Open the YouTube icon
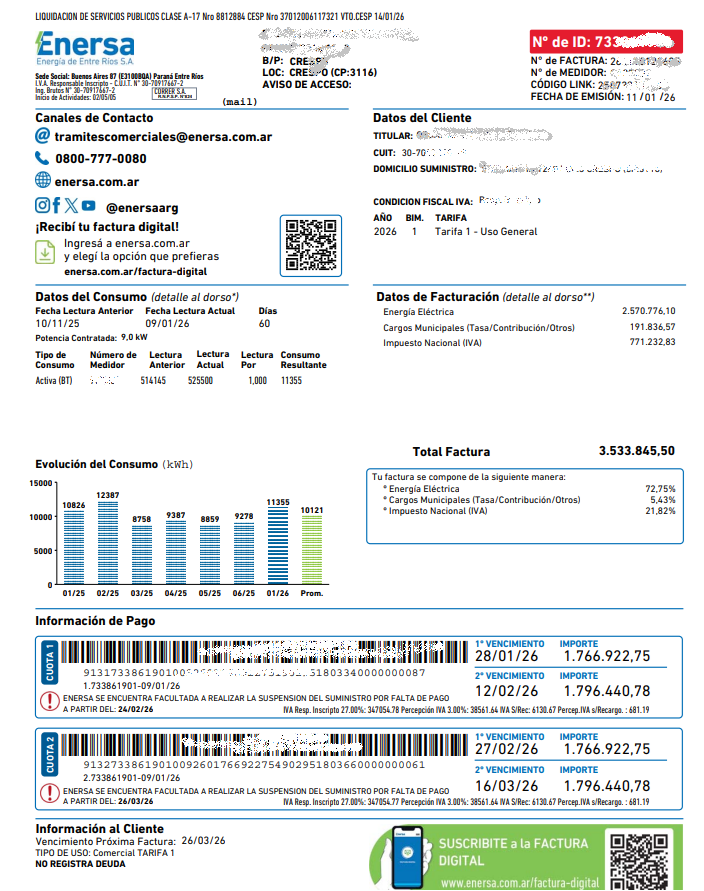 tap(89, 205)
